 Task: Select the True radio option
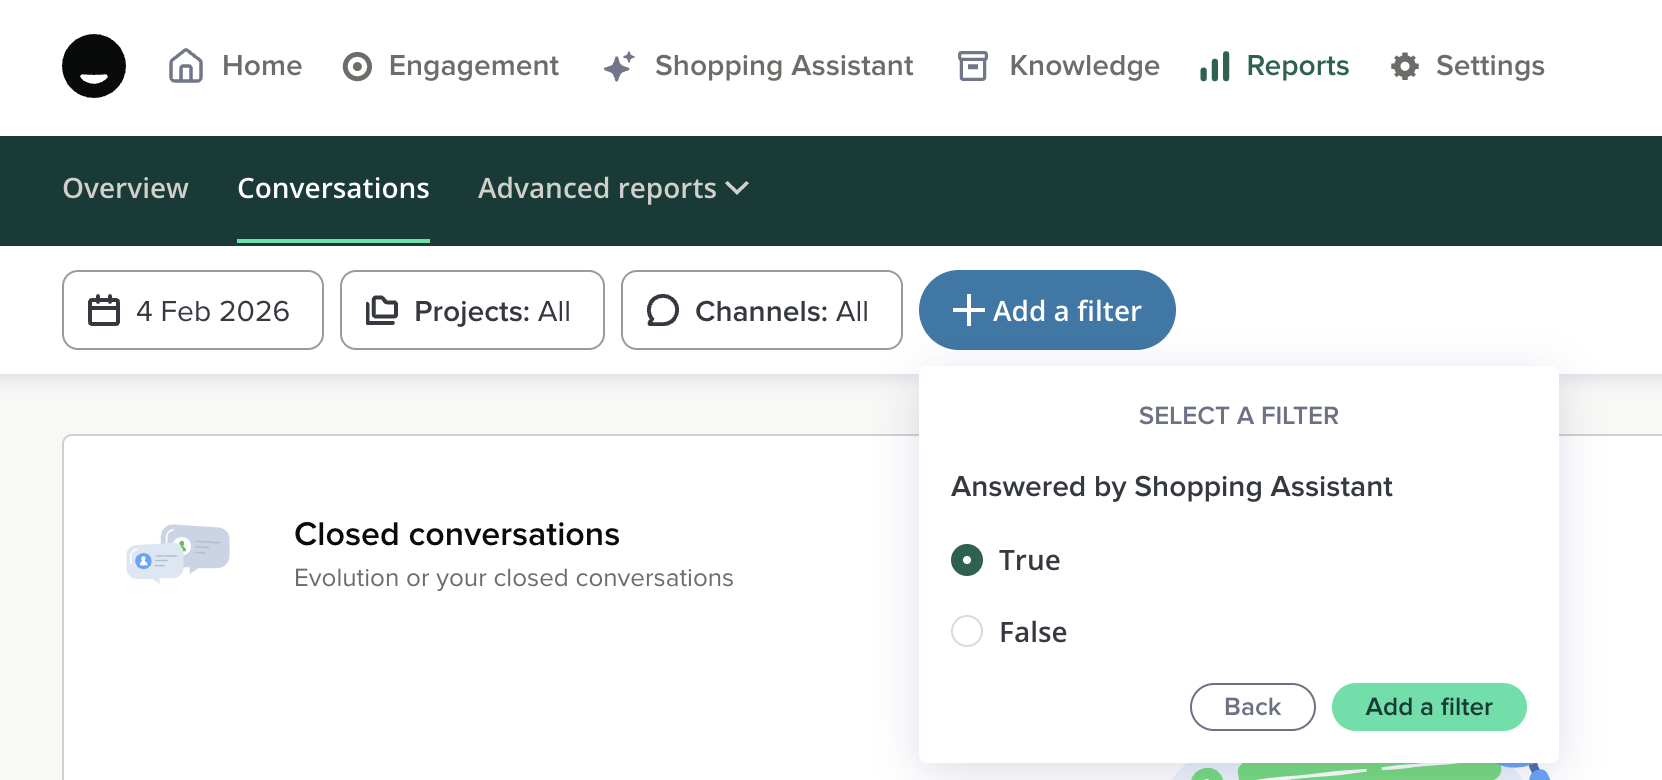pos(967,560)
